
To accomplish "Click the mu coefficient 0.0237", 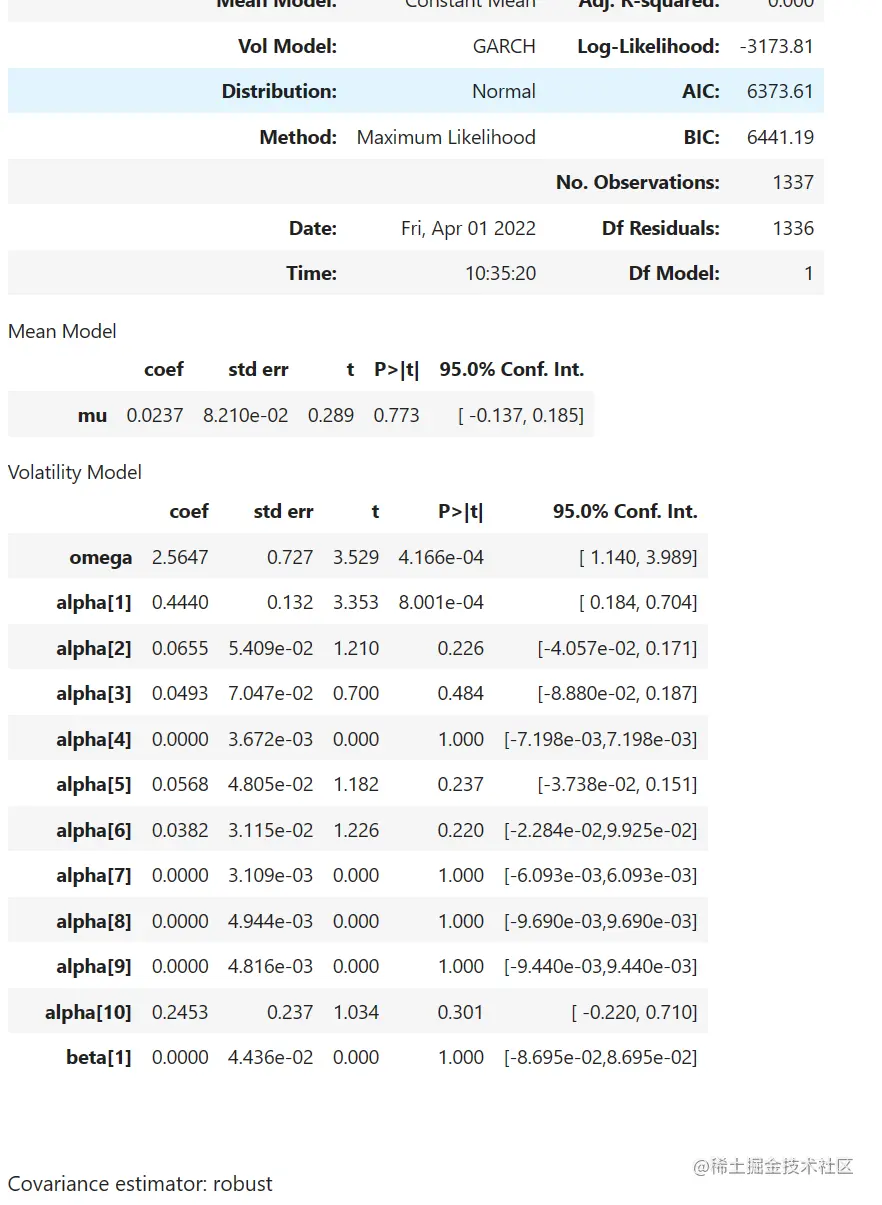I will pos(155,415).
